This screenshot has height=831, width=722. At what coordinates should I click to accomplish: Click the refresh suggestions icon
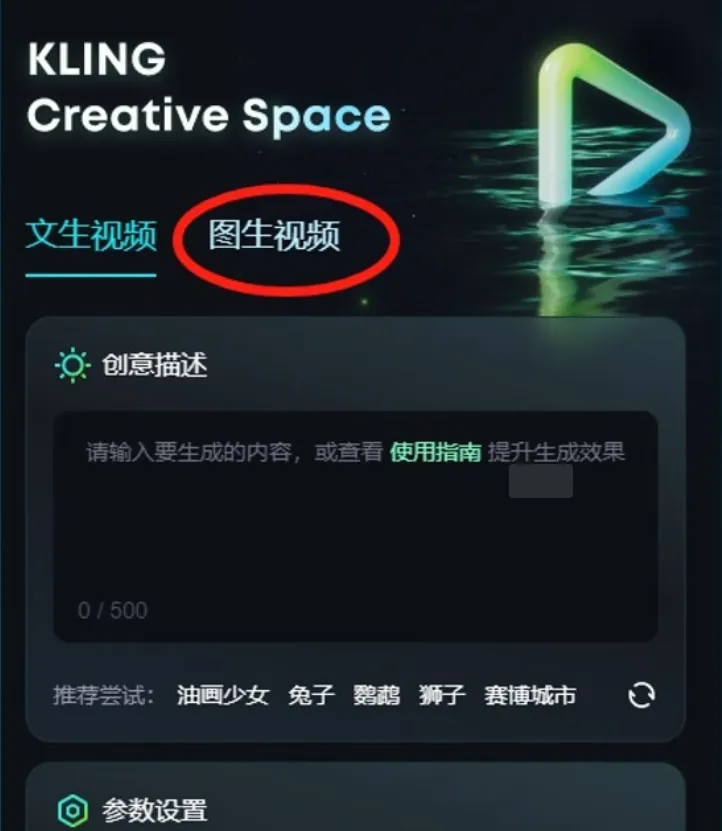click(641, 695)
